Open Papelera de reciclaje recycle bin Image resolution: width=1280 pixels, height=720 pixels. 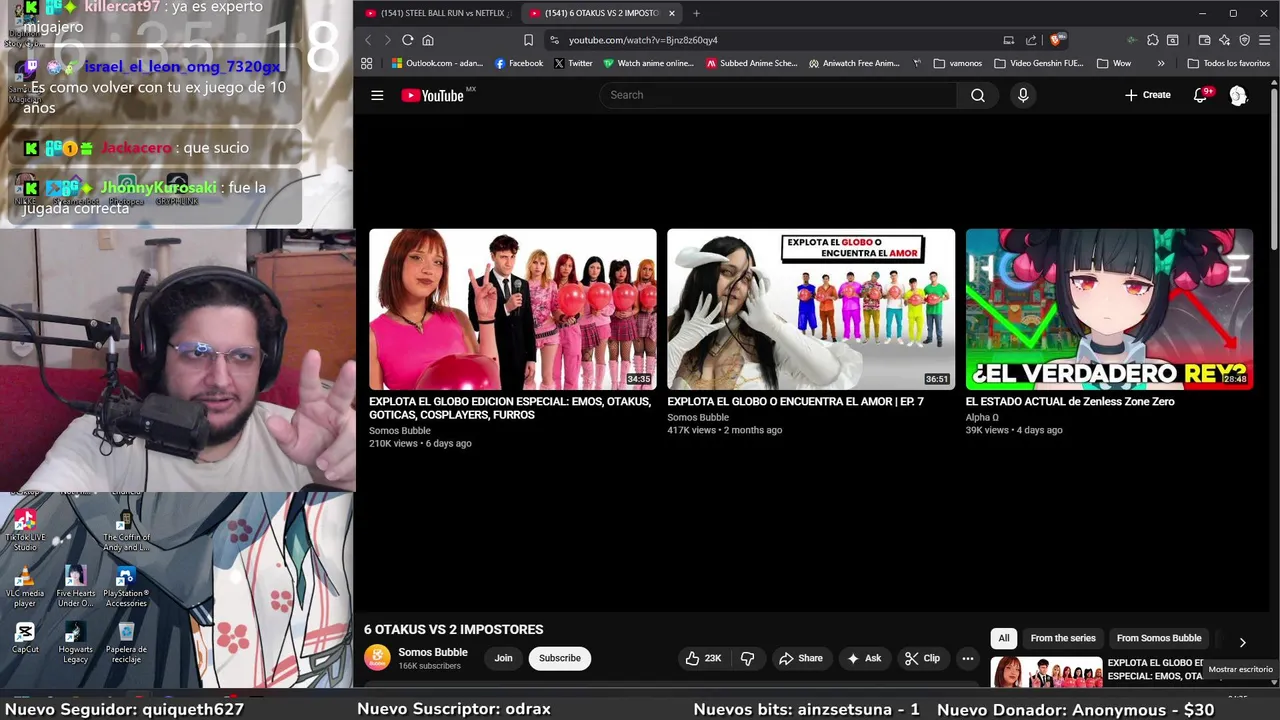click(126, 642)
